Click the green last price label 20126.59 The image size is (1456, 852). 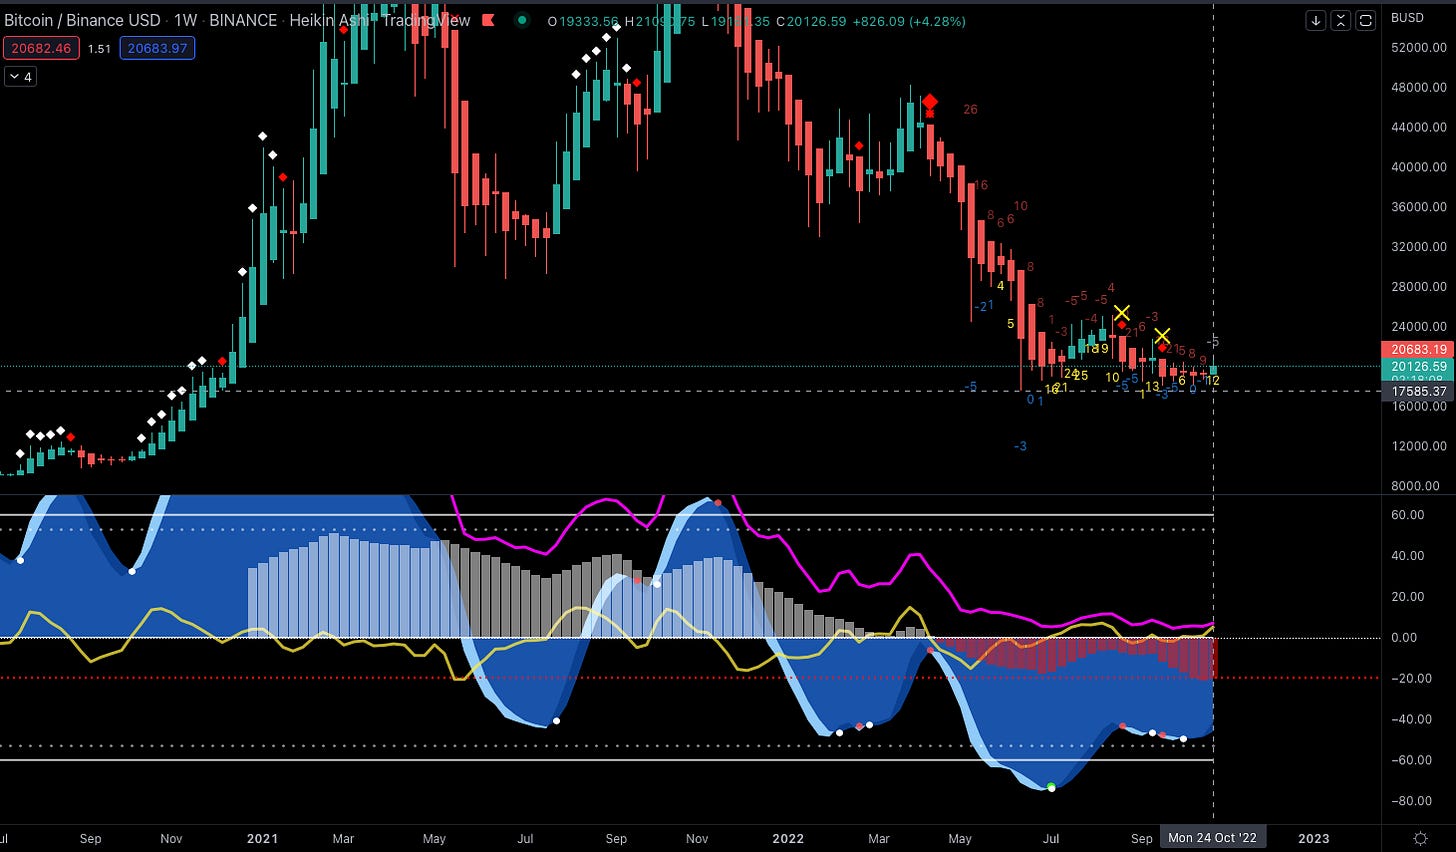point(1419,367)
